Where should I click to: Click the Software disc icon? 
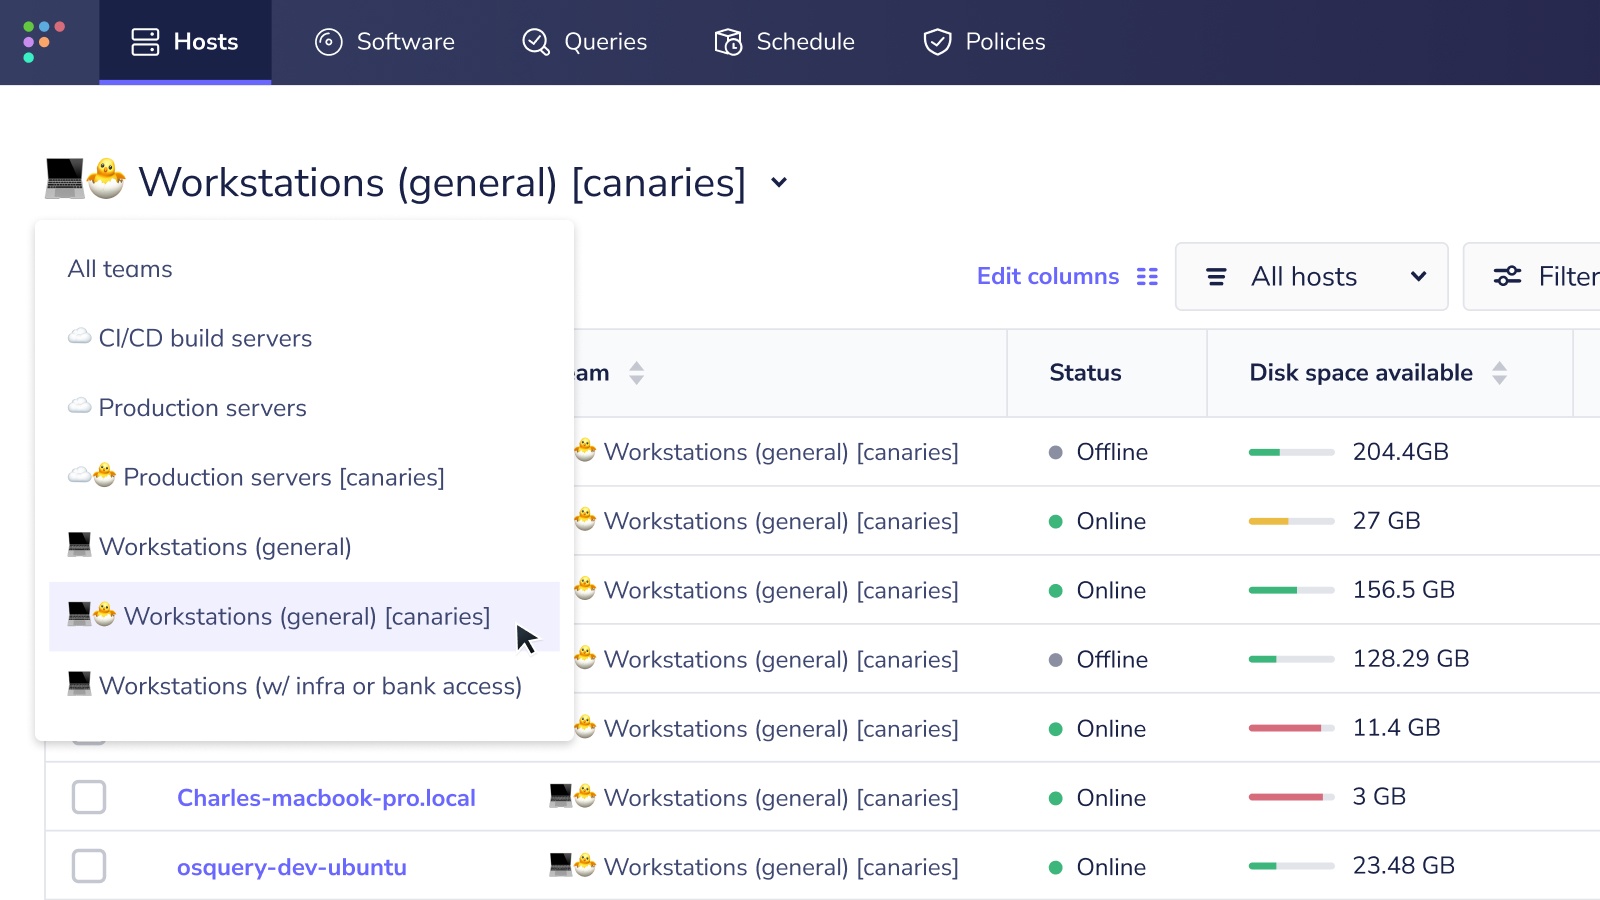pos(329,42)
